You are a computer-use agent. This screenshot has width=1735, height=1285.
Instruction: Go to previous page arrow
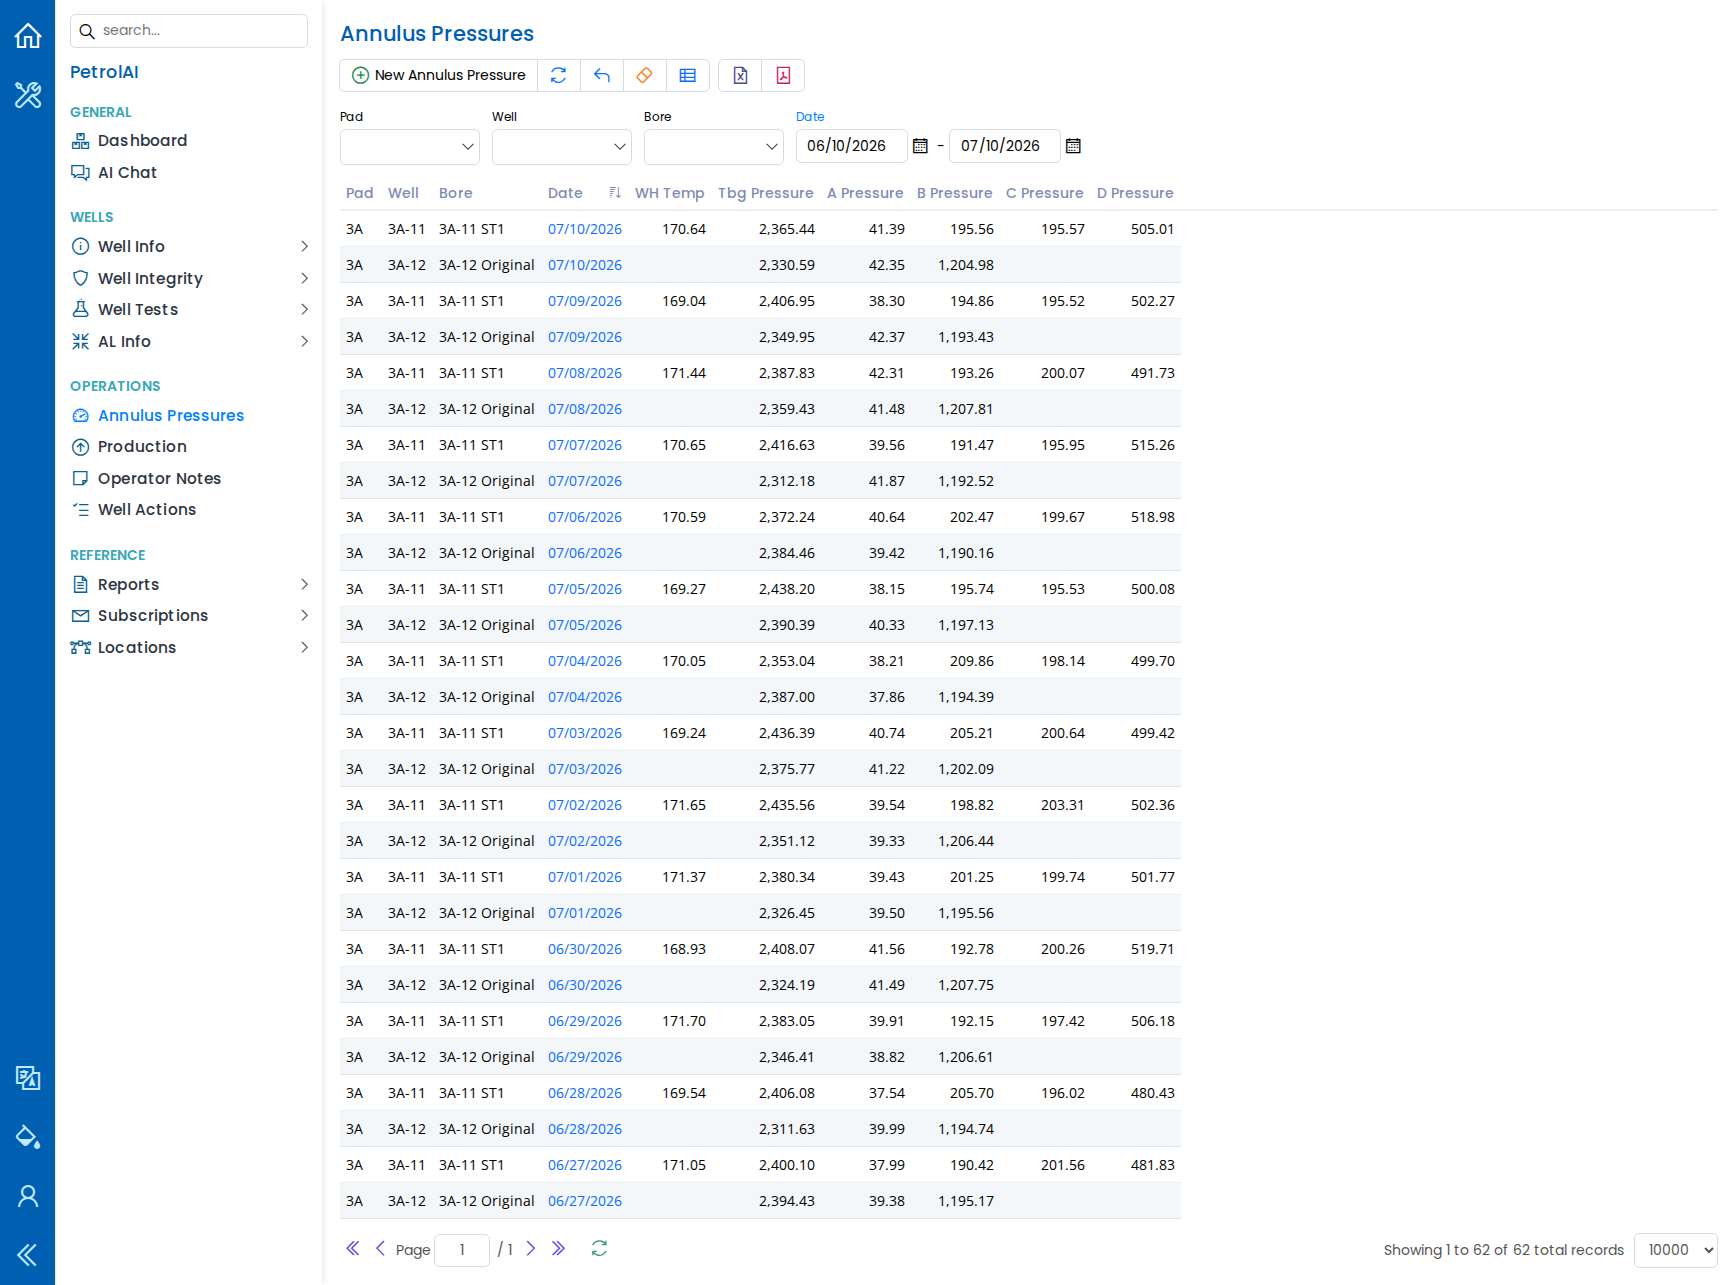tap(380, 1248)
